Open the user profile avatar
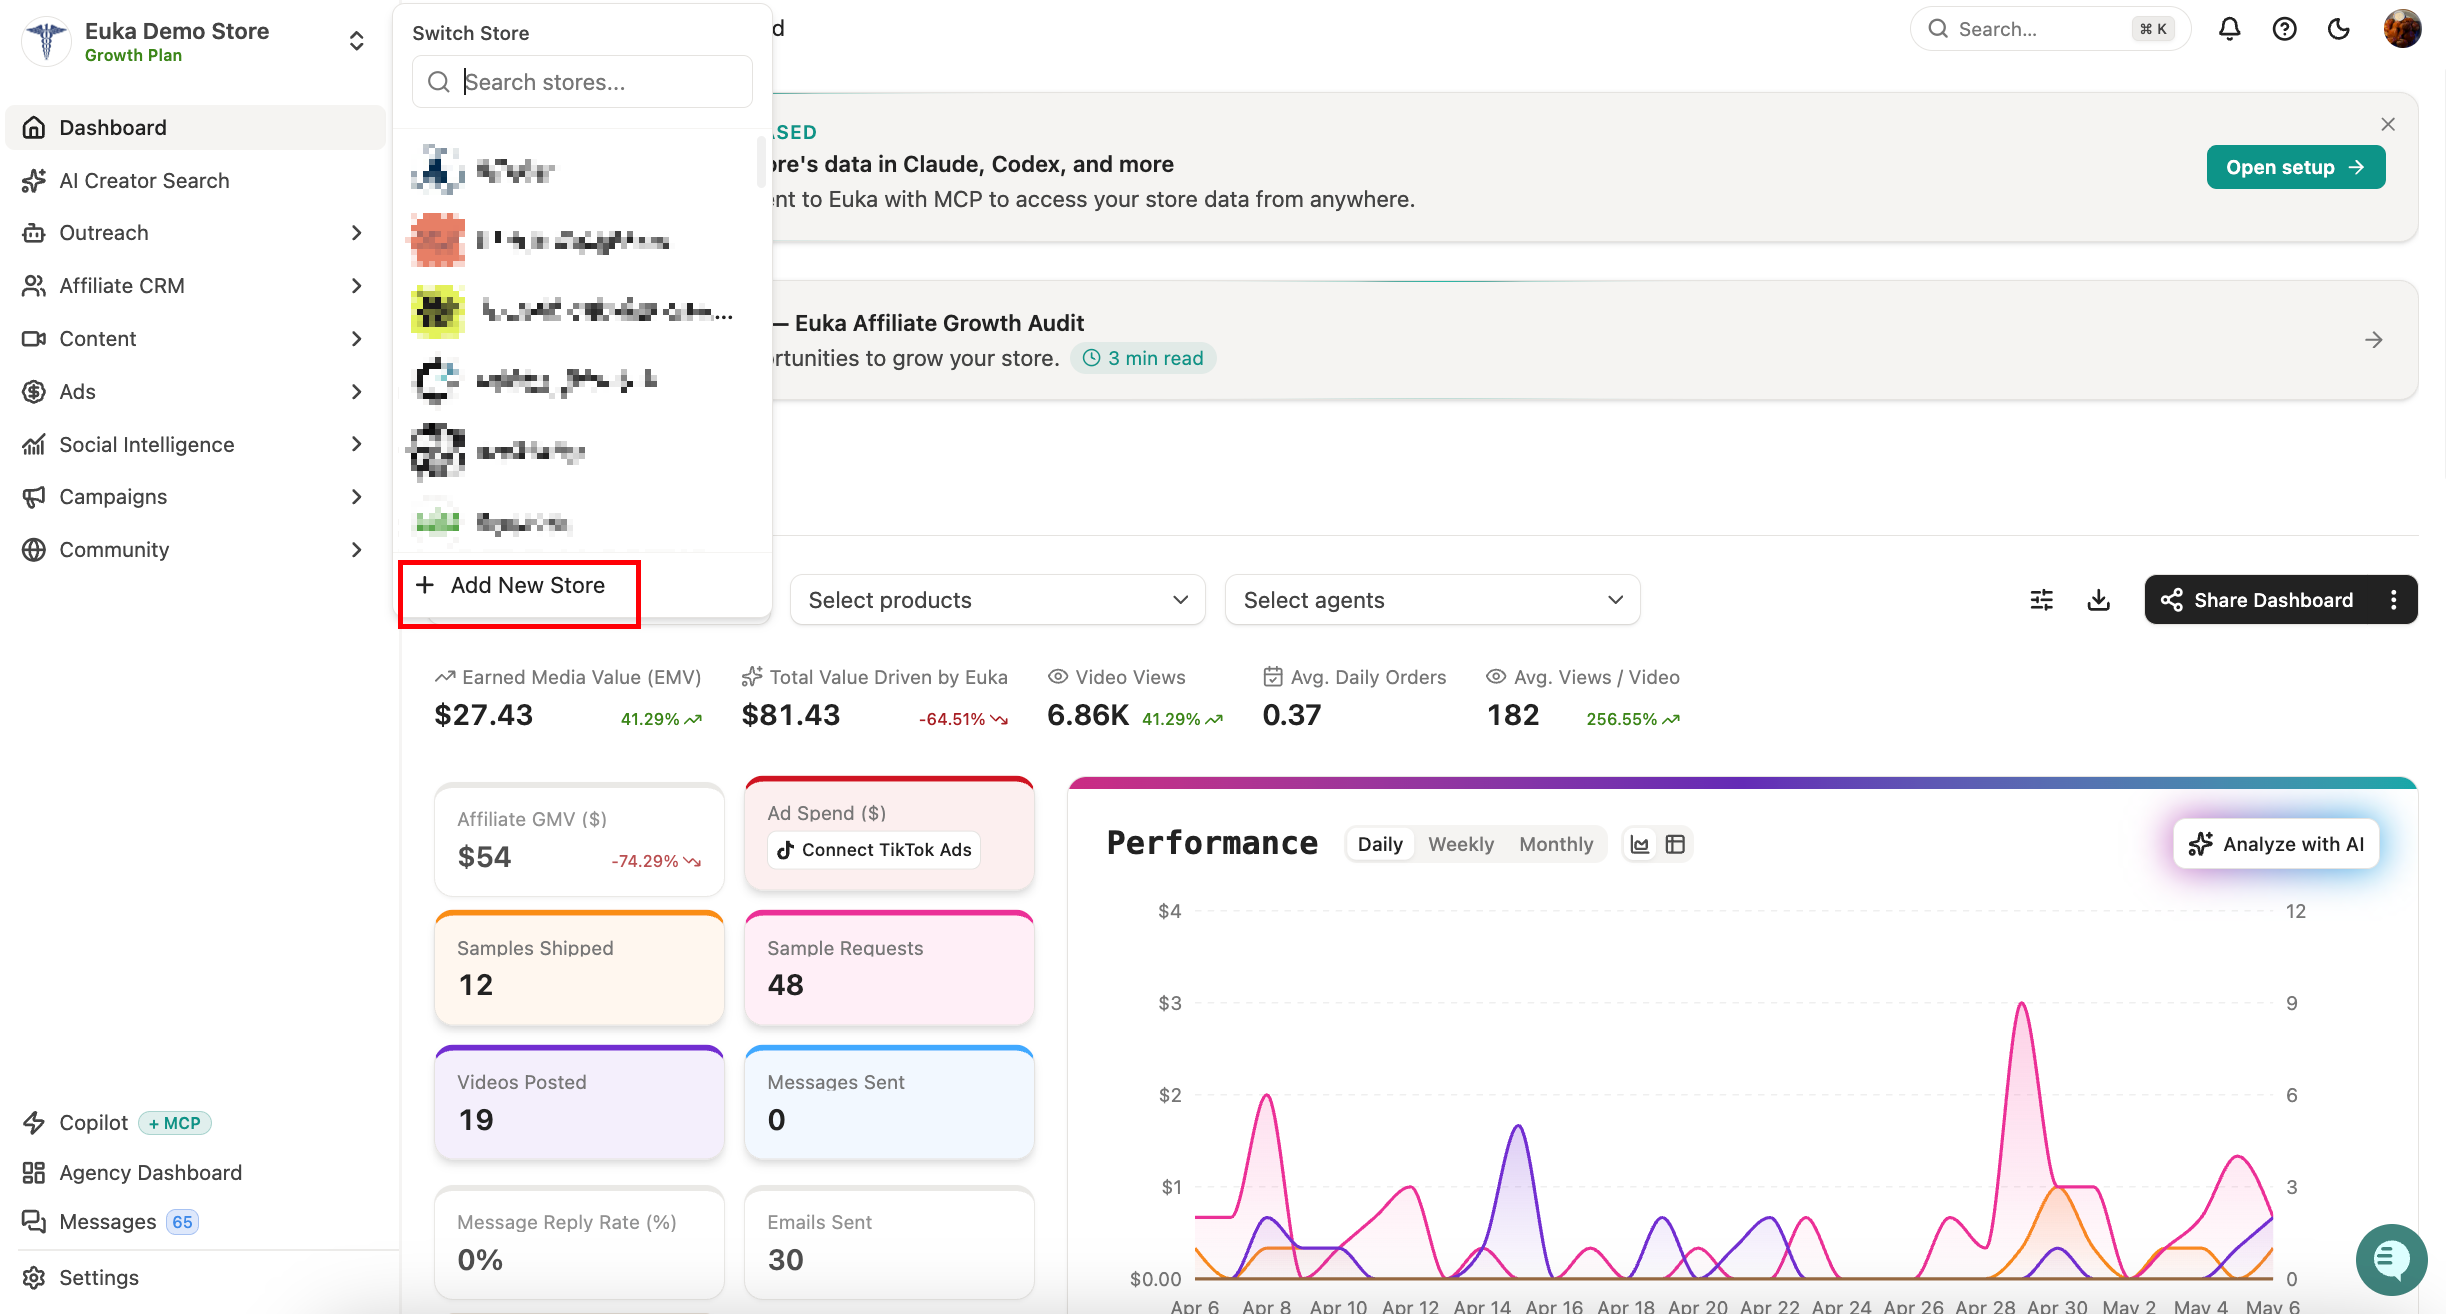 click(2402, 29)
